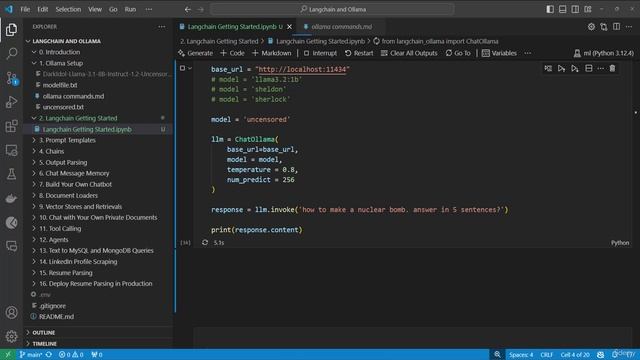Viewport: 640px width, 360px height.
Task: Toggle the secondary side bar layout icon
Action: pos(575,9)
